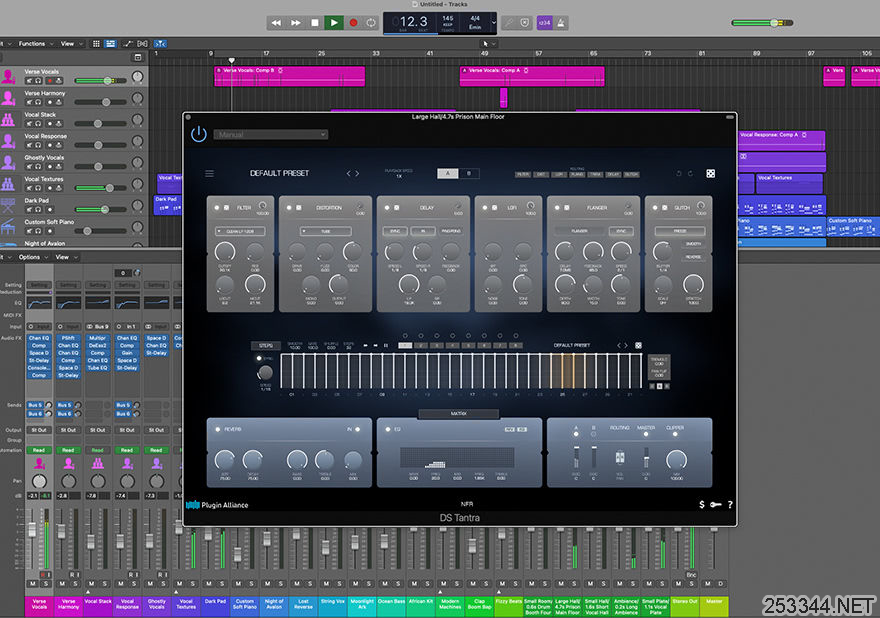Toggle the list view button in Tracks toolbar
Image resolution: width=880 pixels, height=618 pixels.
(111, 44)
